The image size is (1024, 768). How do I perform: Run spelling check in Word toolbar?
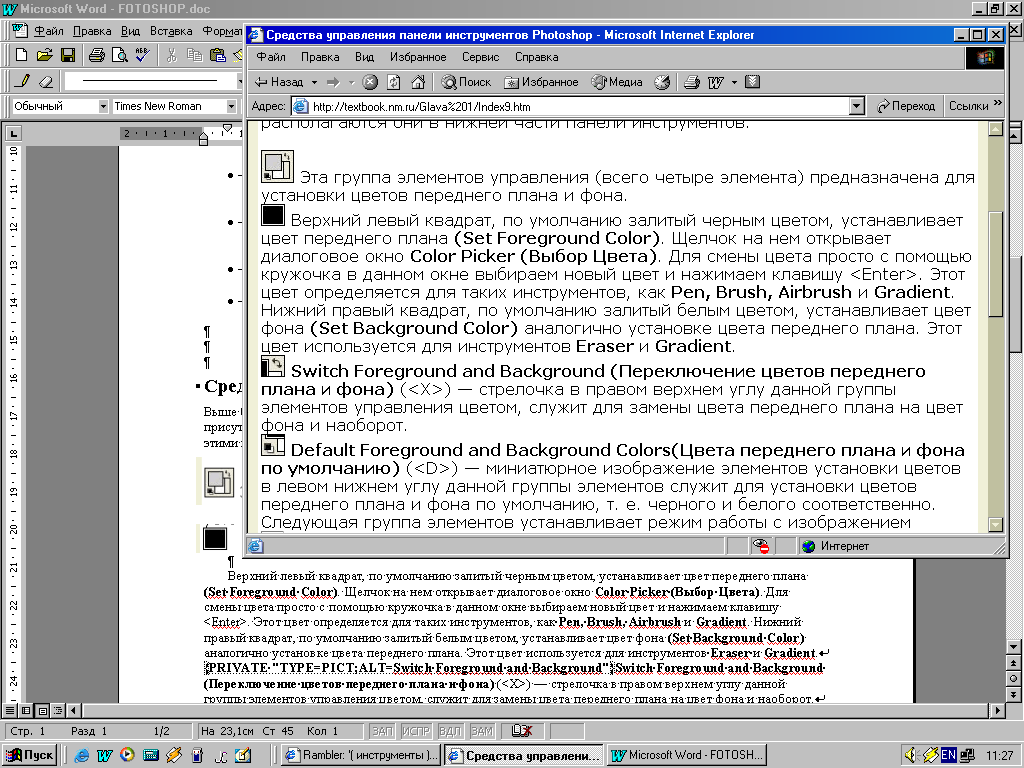point(143,56)
